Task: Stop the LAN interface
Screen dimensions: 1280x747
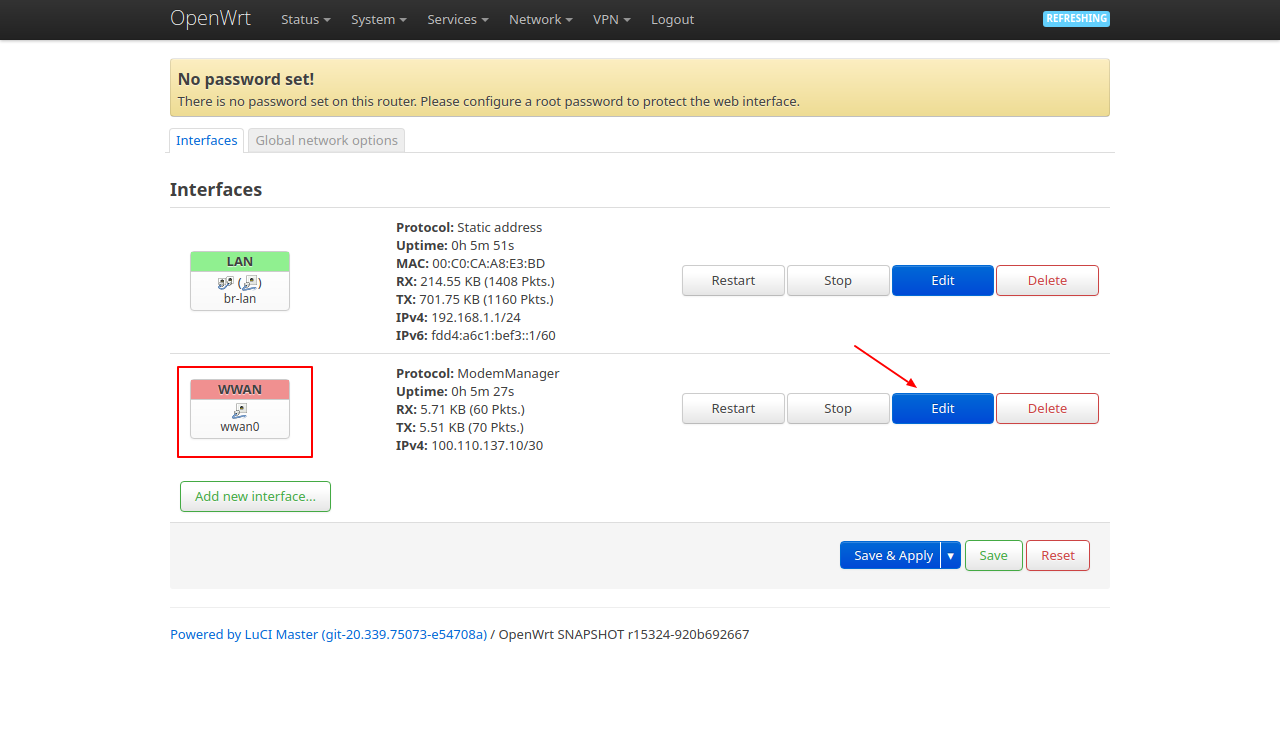Action: 838,281
